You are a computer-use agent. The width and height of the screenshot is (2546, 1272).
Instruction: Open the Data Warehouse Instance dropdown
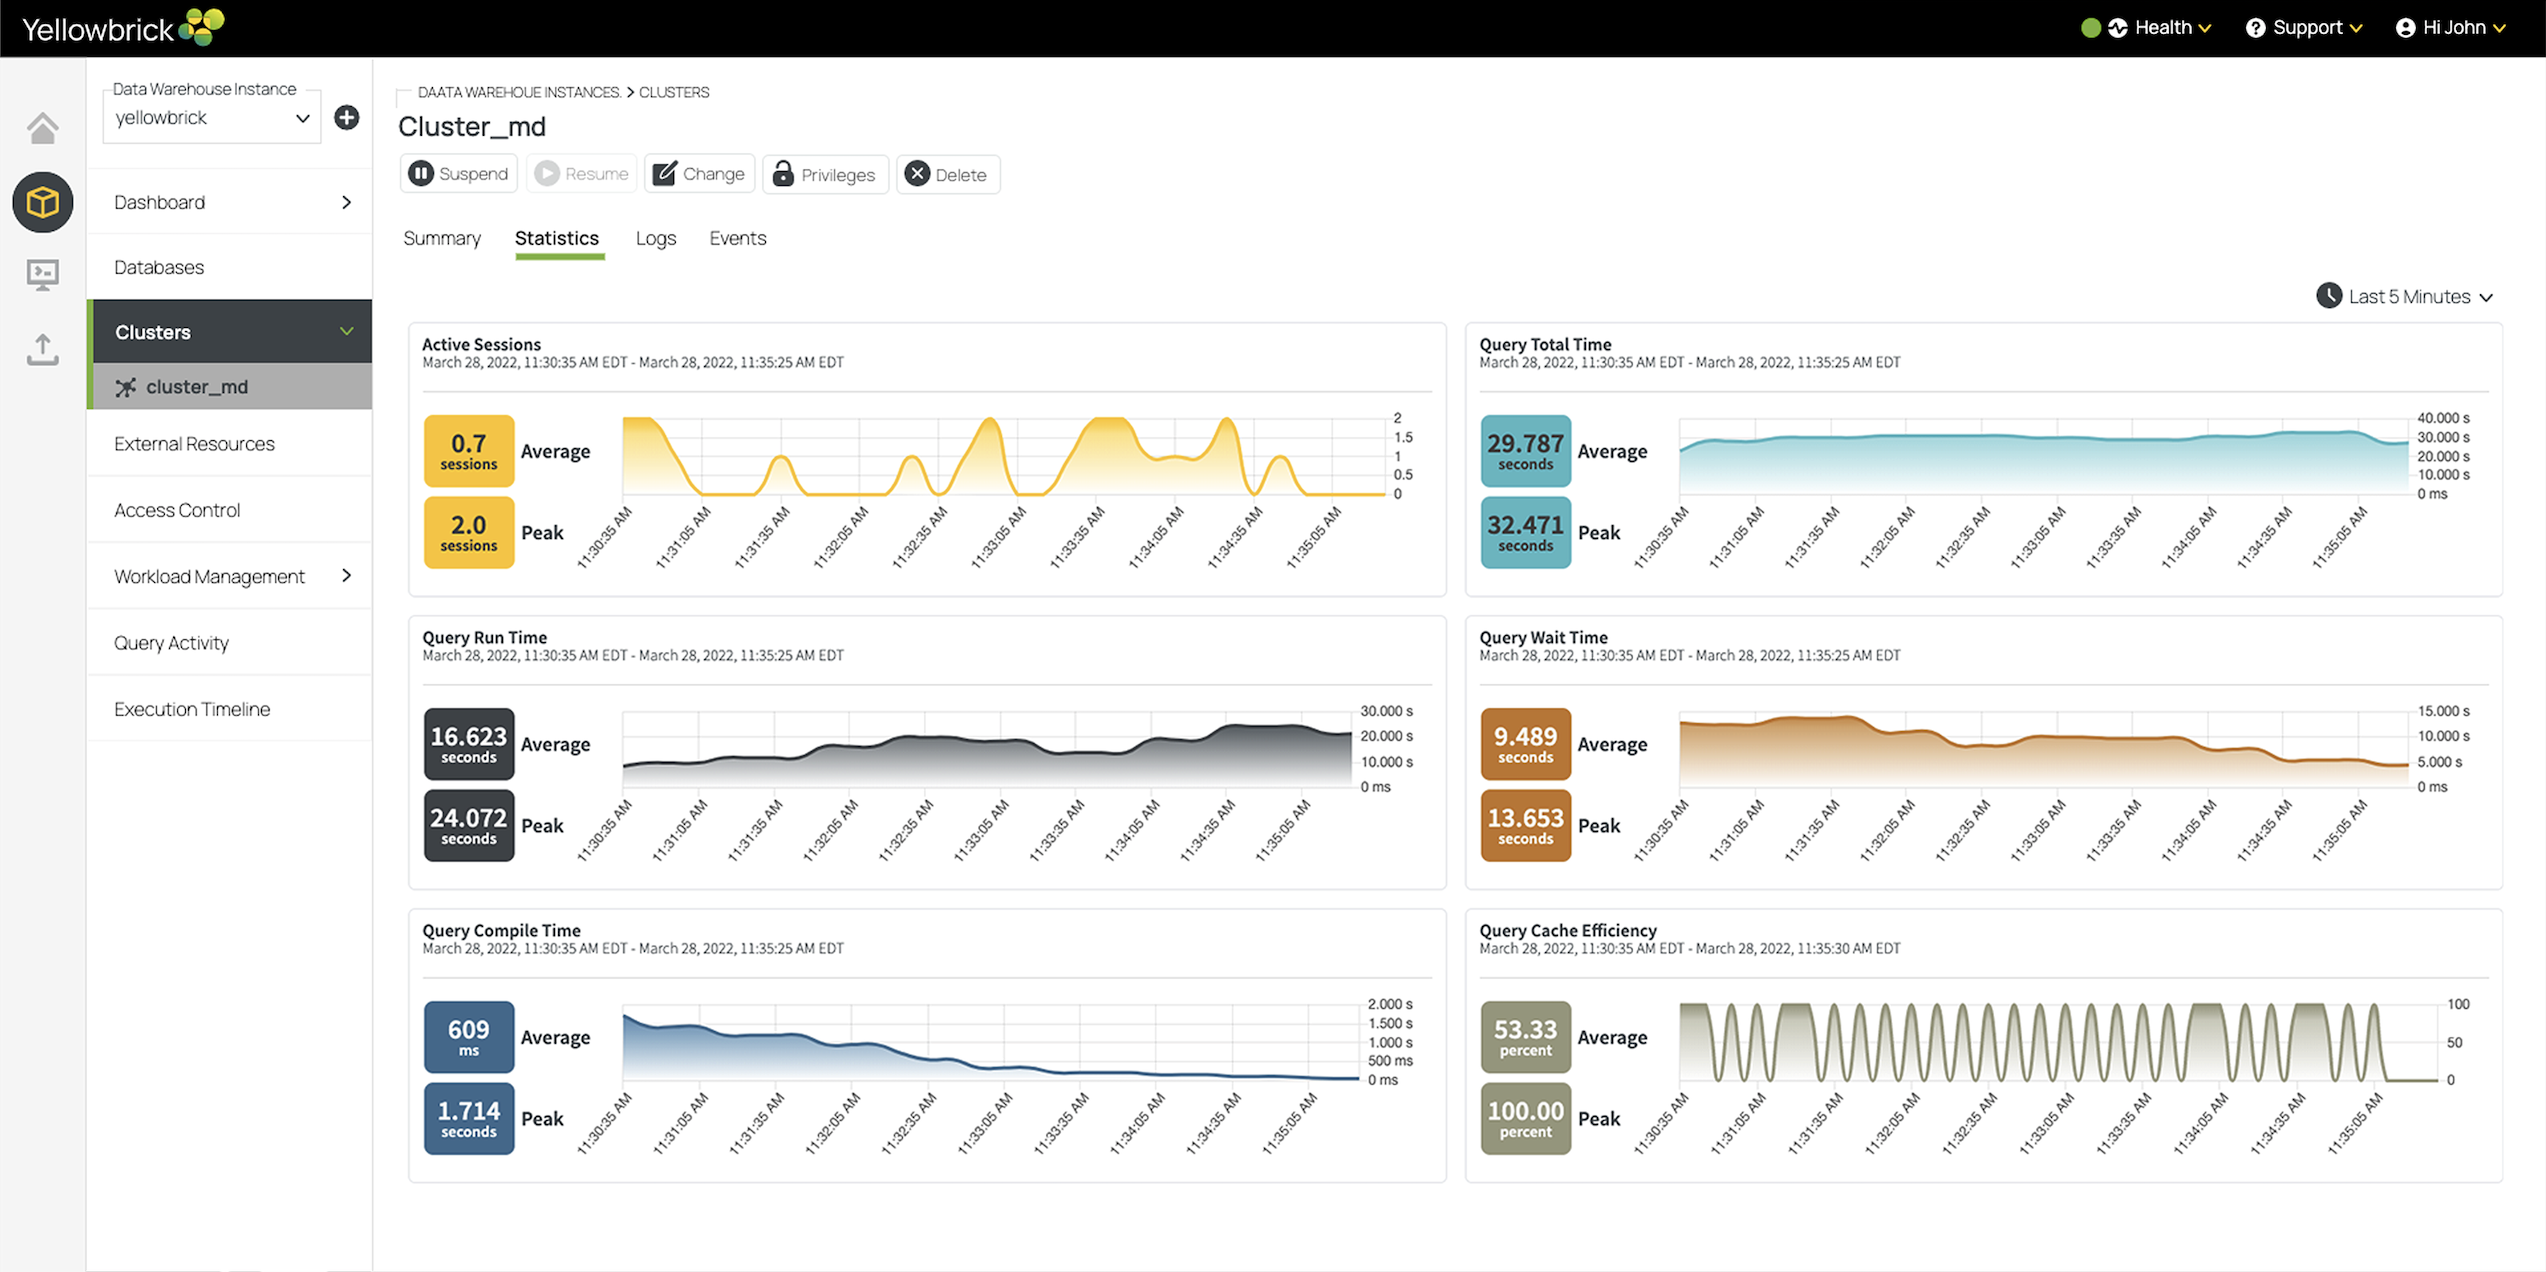pos(212,118)
